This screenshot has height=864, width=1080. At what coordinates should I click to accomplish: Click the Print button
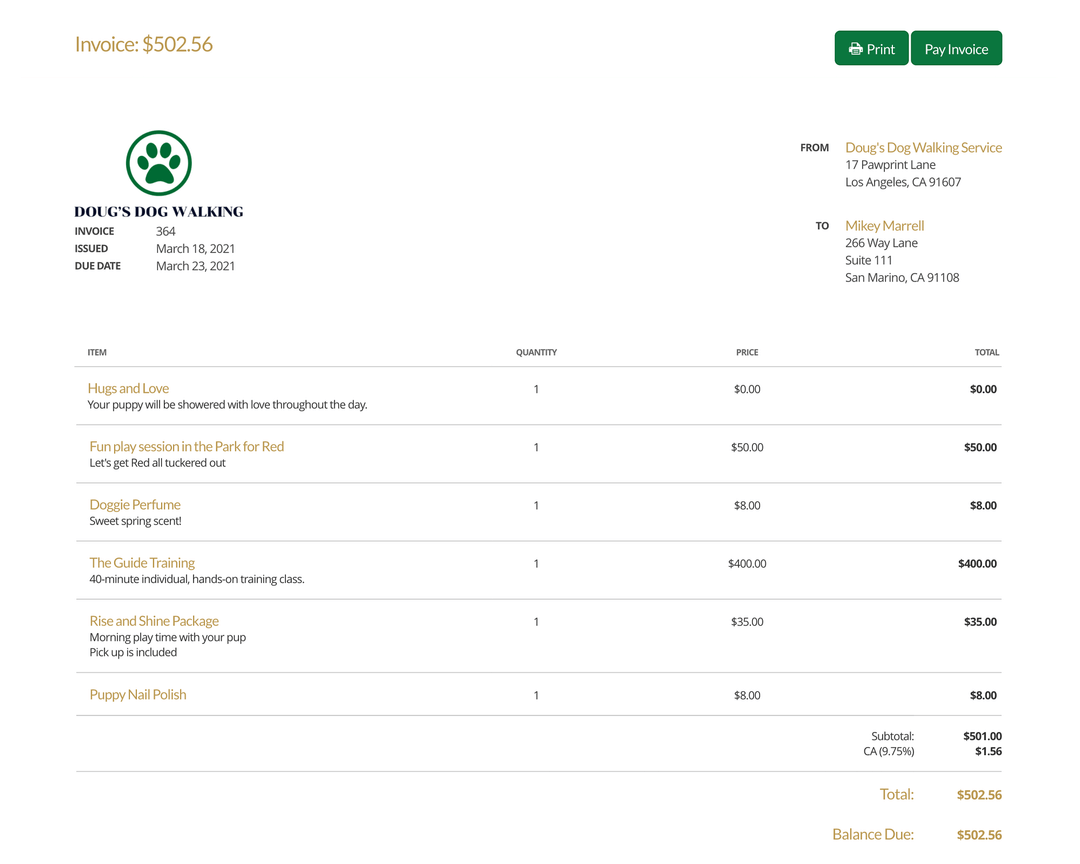871,47
